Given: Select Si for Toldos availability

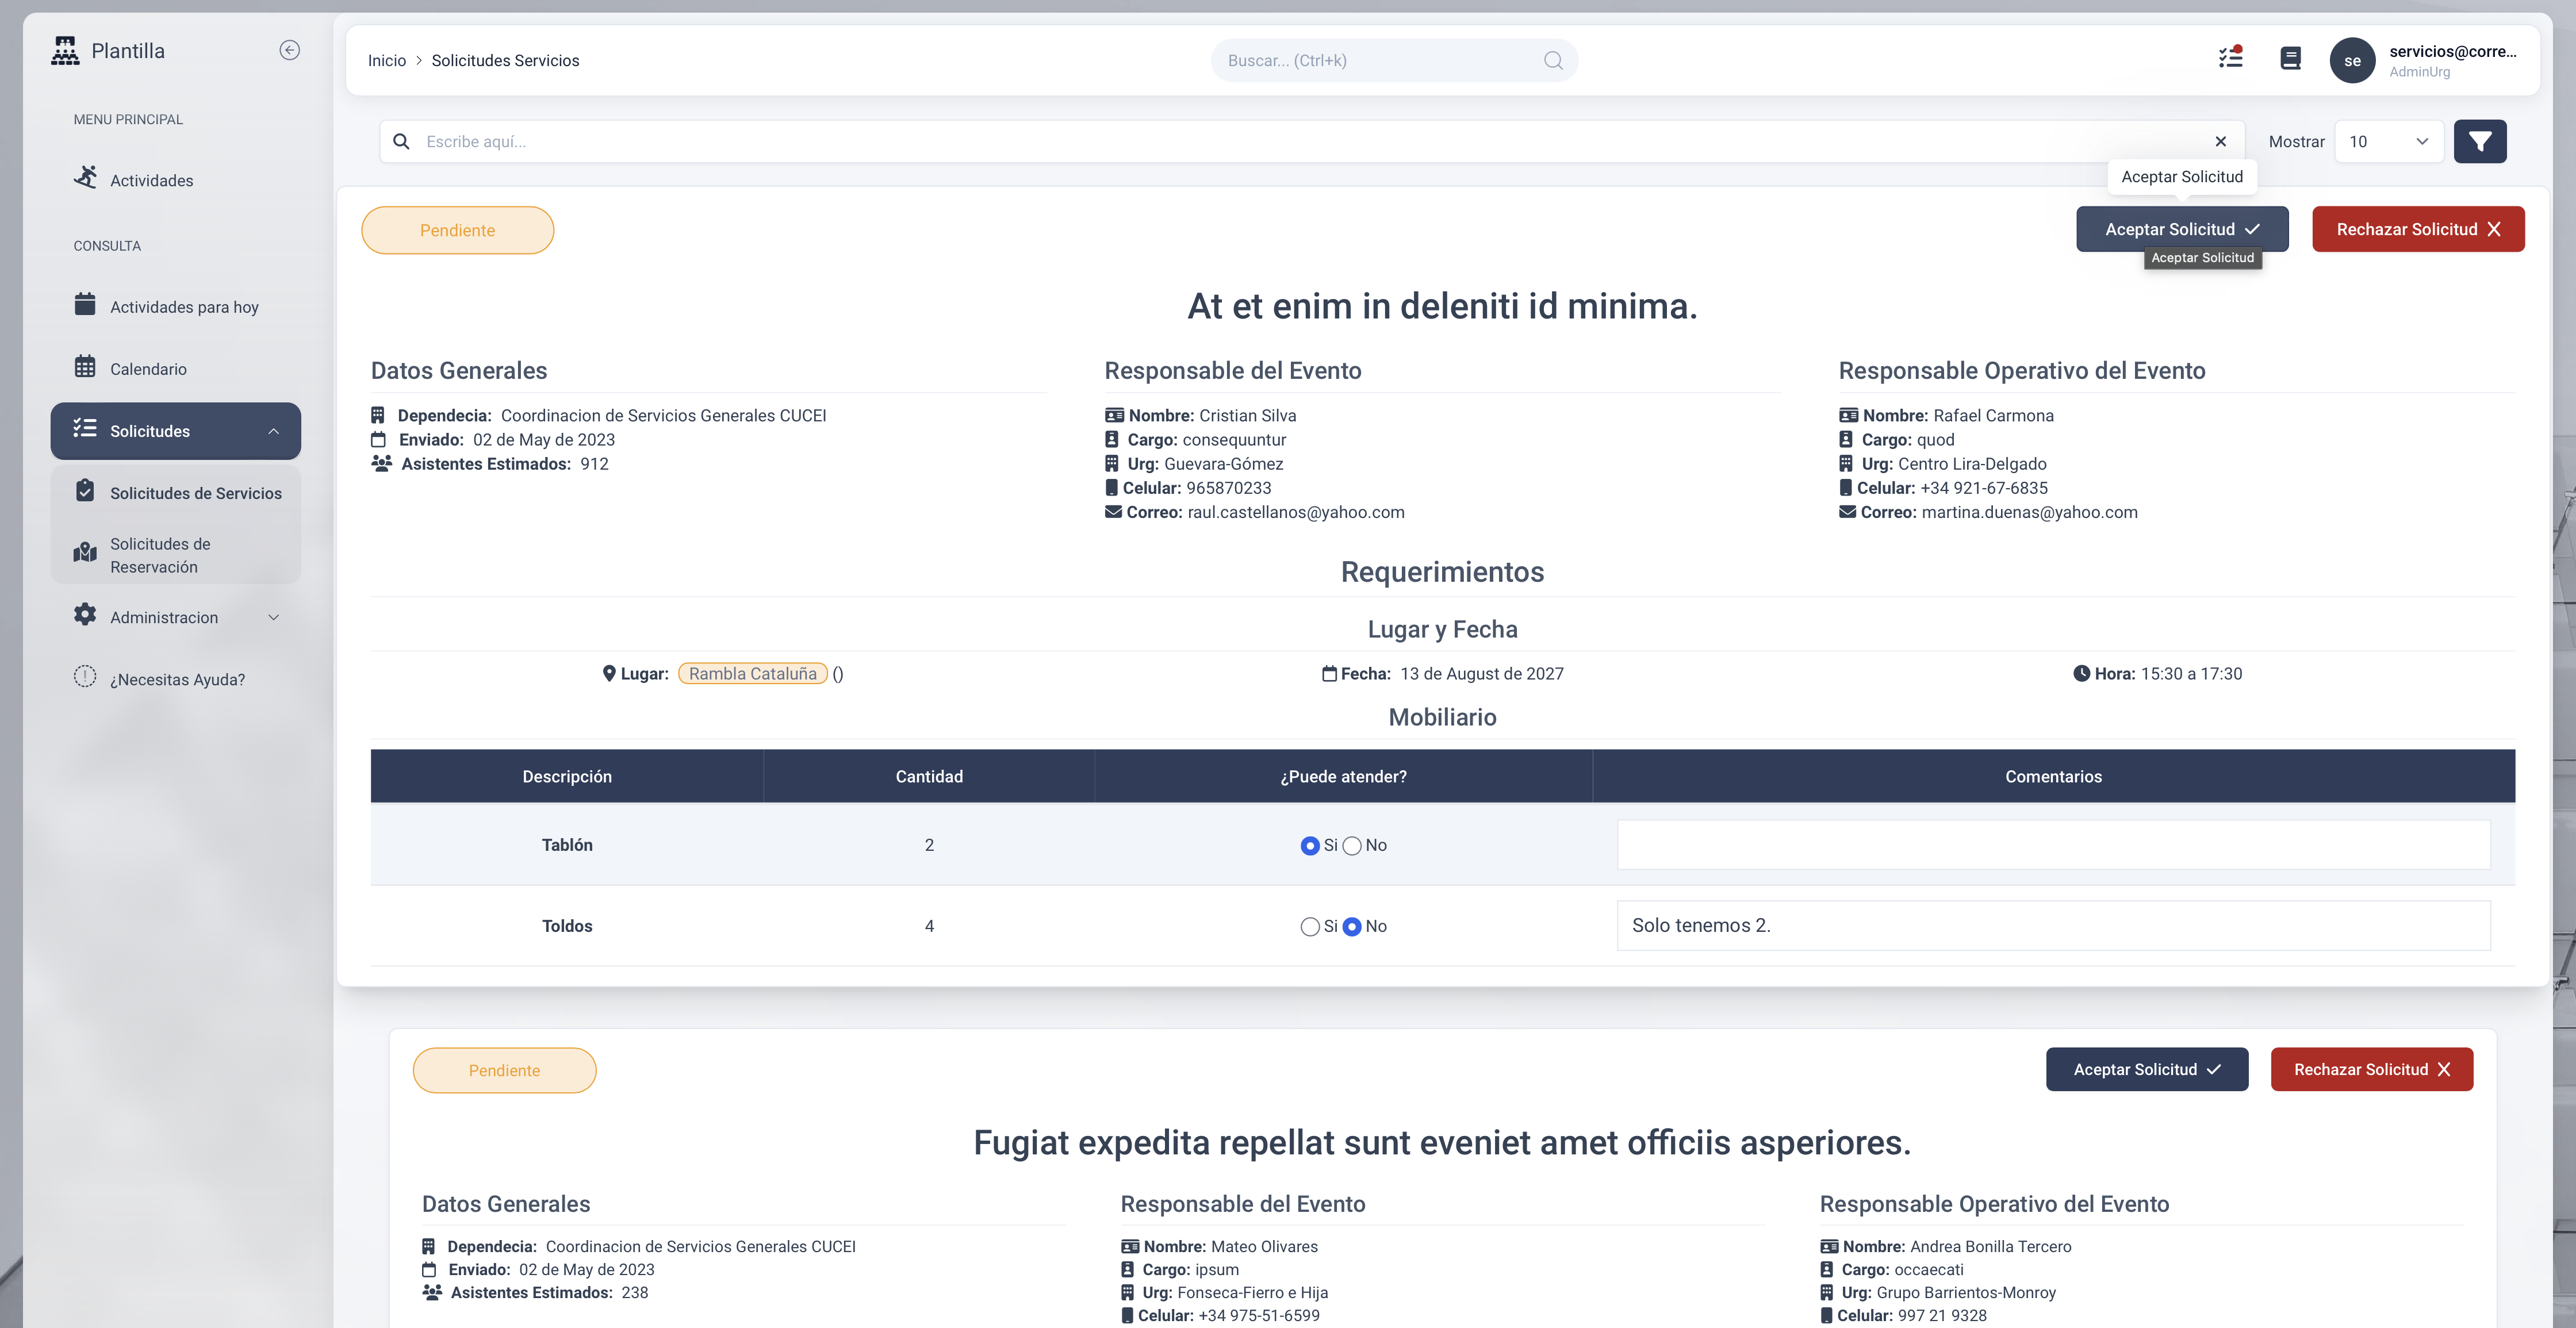Looking at the screenshot, I should click(1310, 927).
